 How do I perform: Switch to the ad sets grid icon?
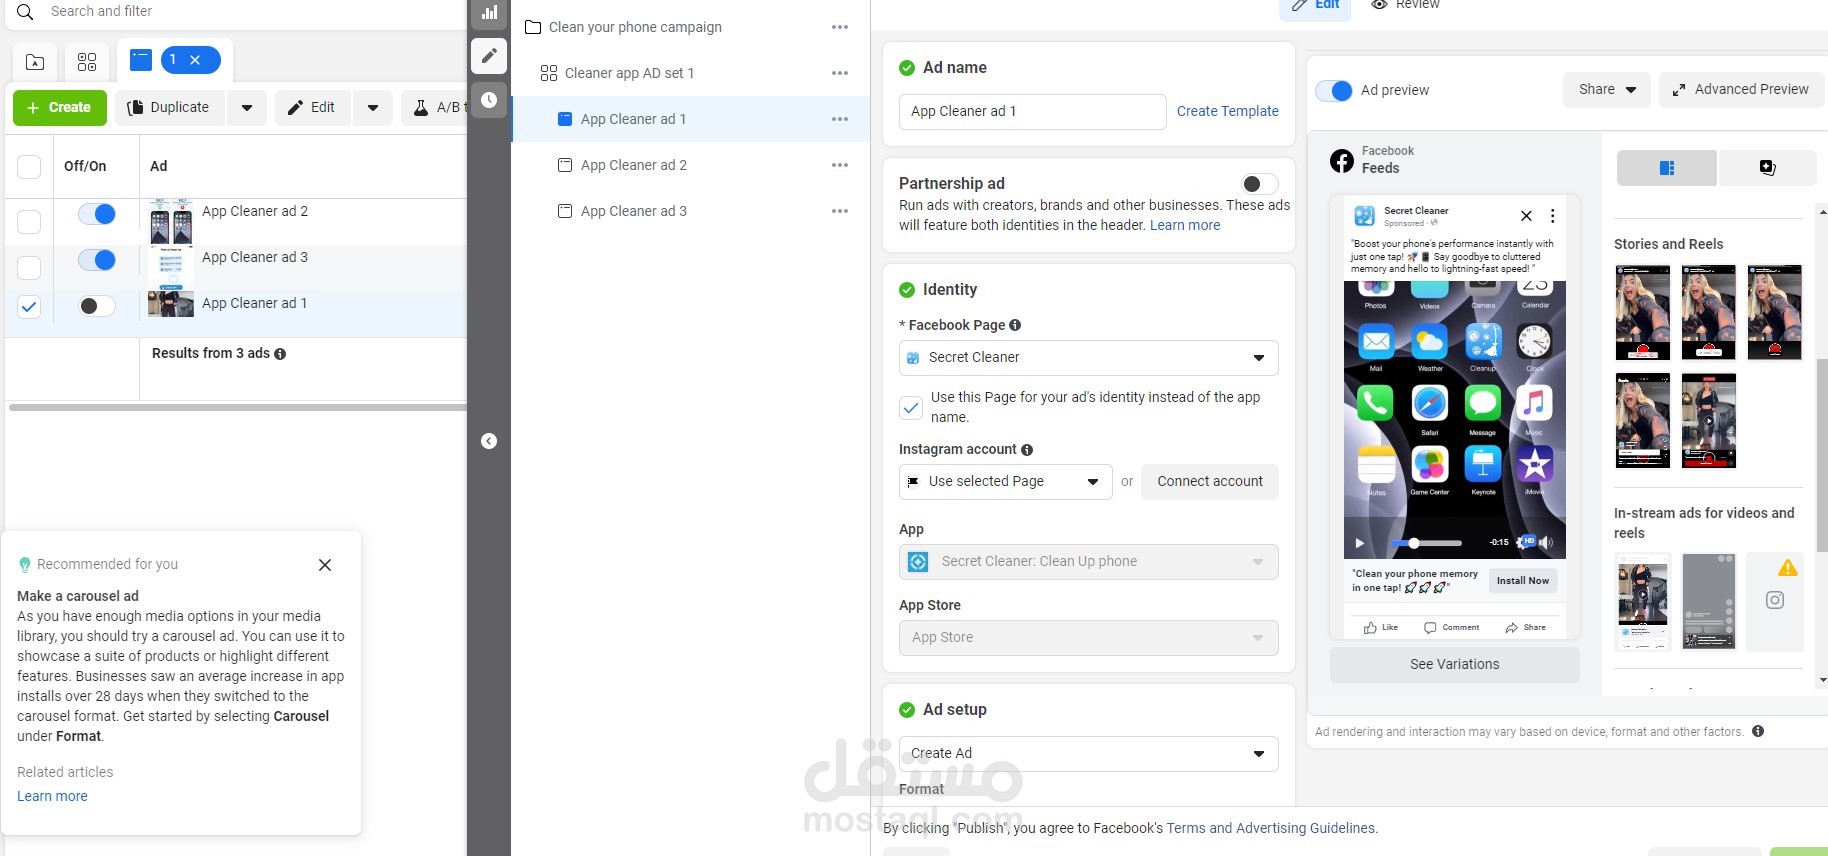(87, 62)
